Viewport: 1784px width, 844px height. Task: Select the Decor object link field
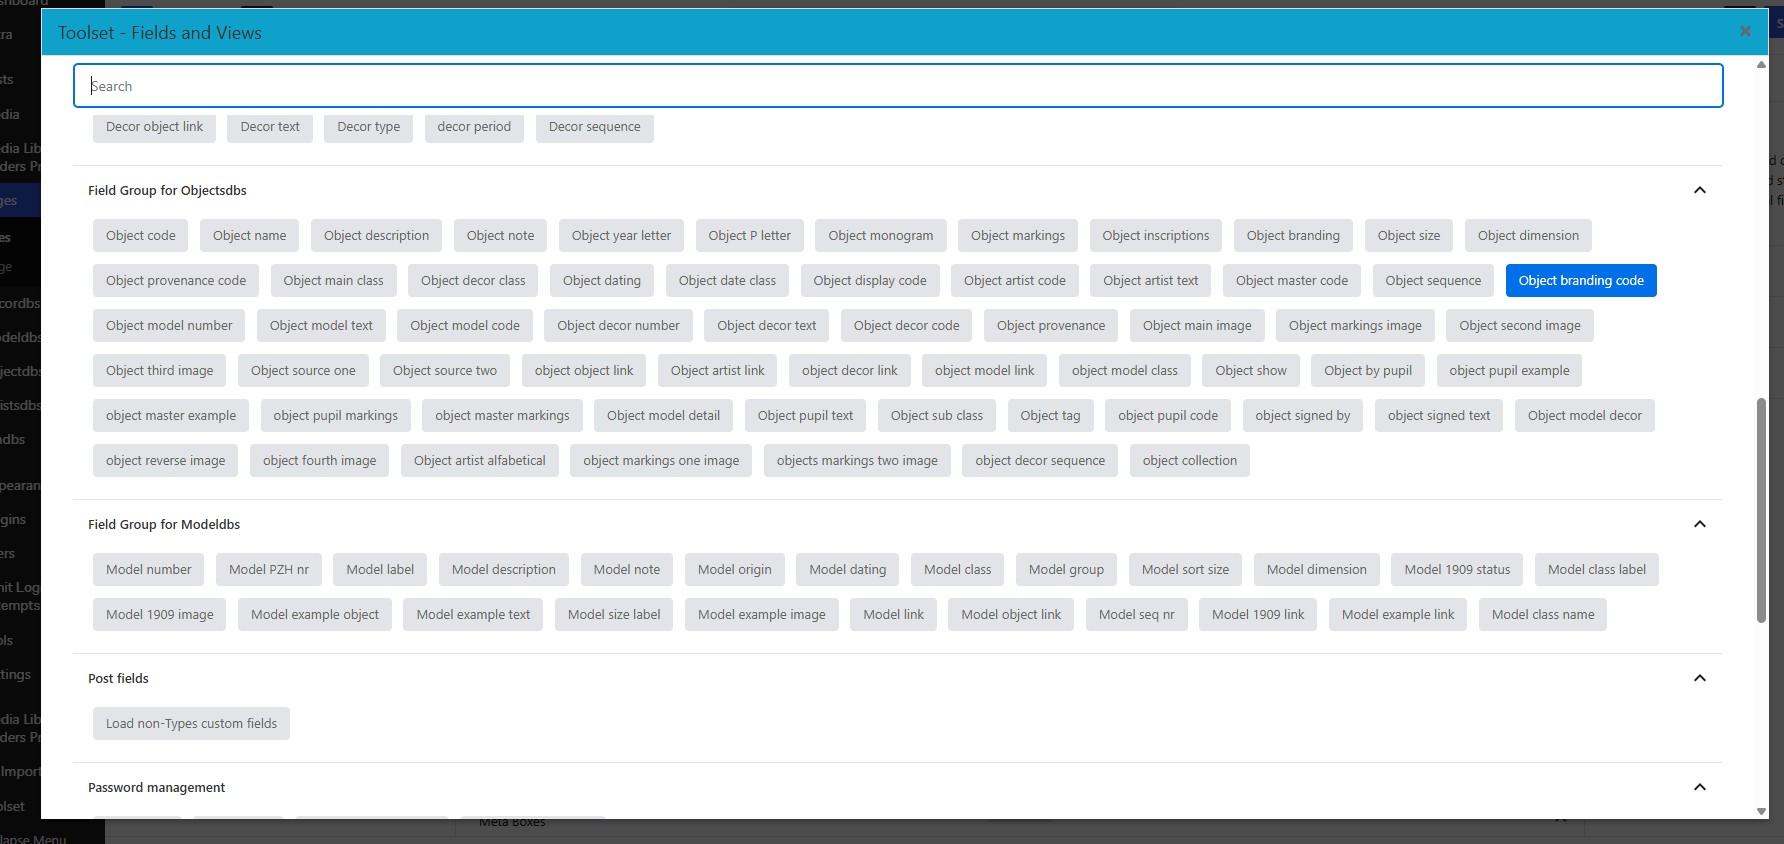154,127
